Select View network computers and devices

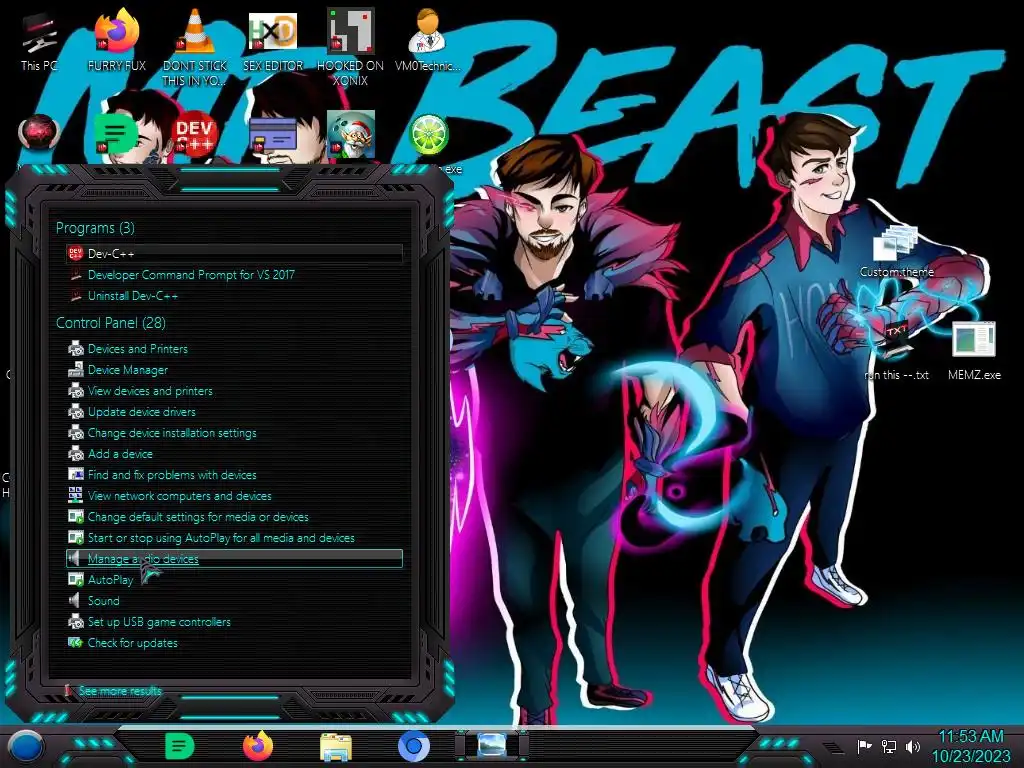pos(234,496)
